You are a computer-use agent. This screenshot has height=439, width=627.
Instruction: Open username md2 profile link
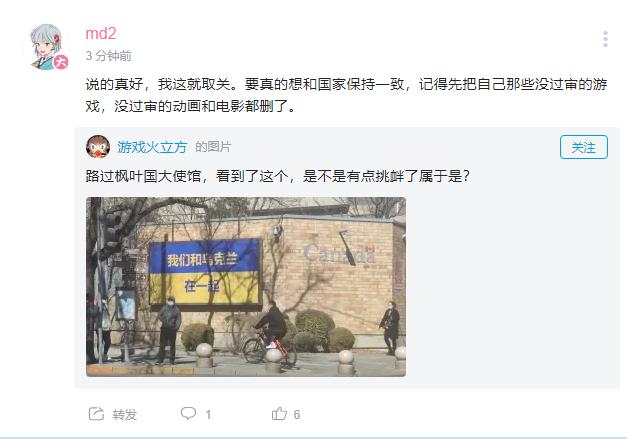tap(101, 34)
